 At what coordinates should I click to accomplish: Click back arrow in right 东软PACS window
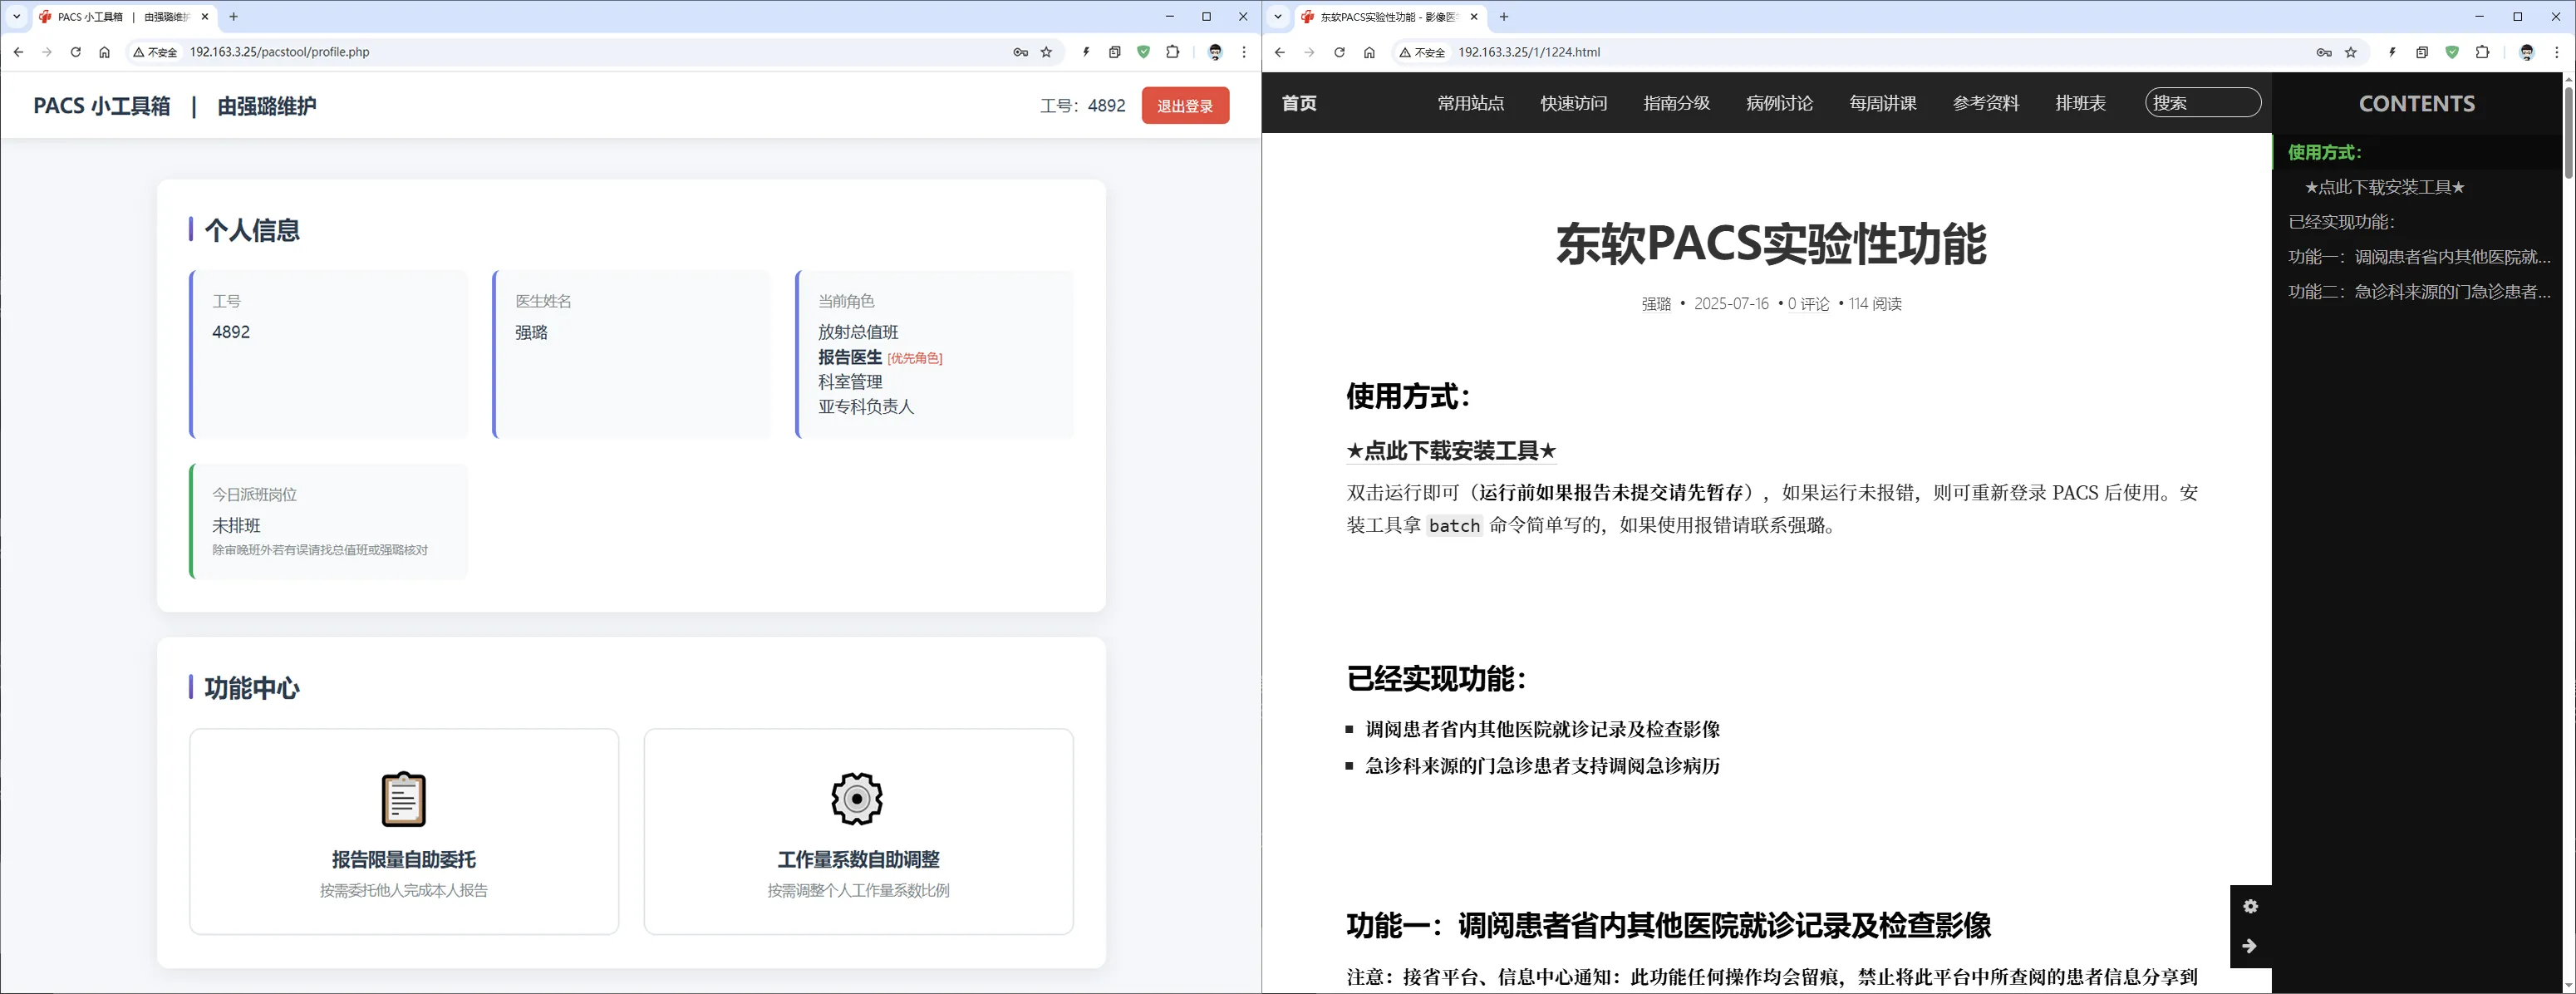point(1280,52)
